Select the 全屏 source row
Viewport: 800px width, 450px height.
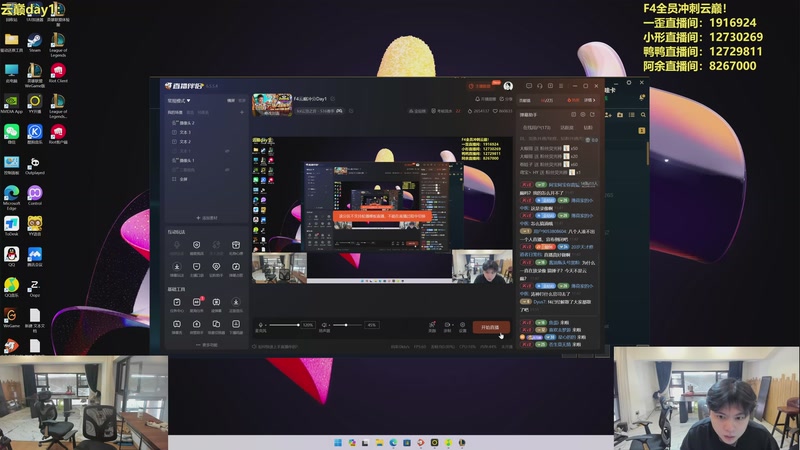204,179
